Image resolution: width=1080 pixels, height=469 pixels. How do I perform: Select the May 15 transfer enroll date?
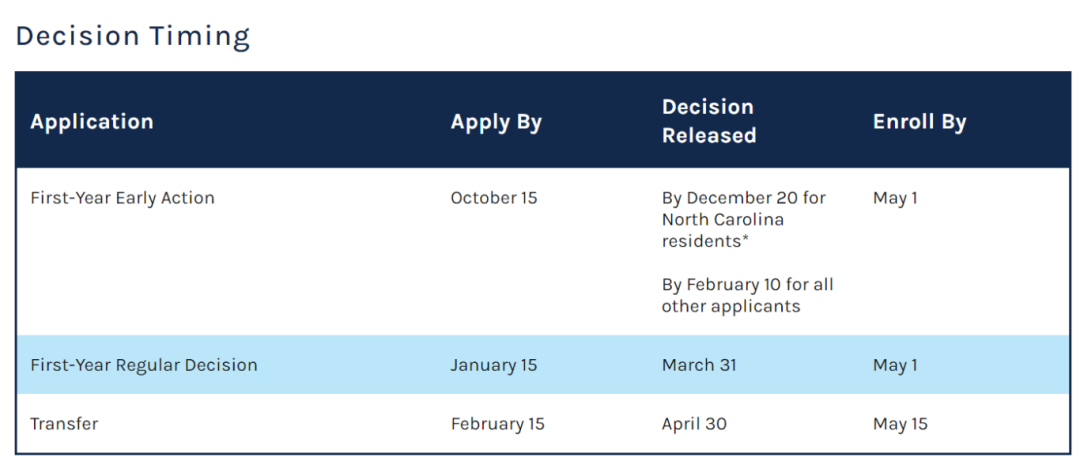point(900,424)
